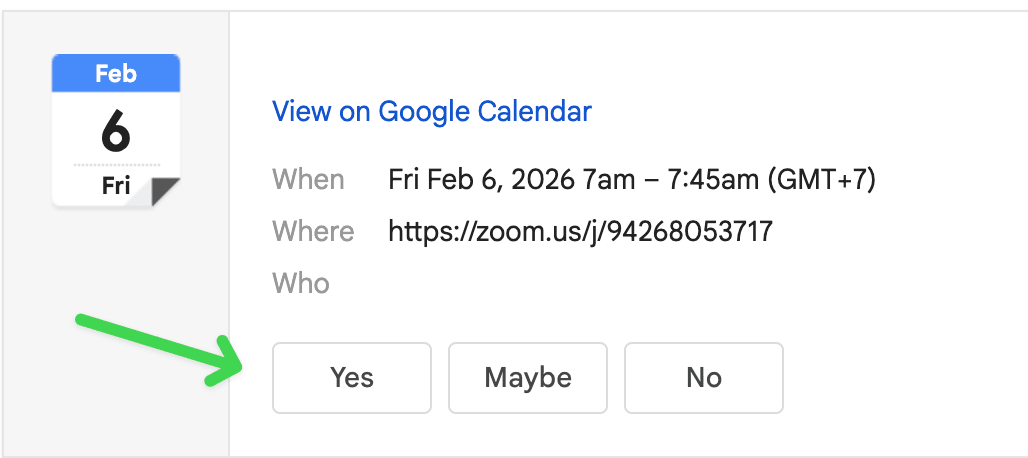The width and height of the screenshot is (1028, 458).
Task: Open the View on Google Calendar link
Action: 432,111
